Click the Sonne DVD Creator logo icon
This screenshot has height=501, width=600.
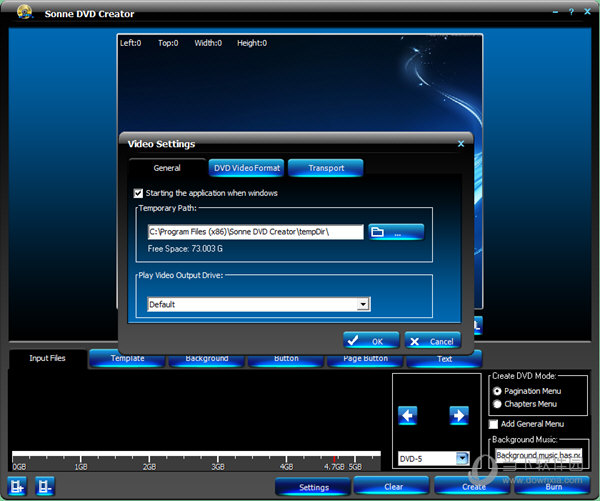[x=24, y=12]
